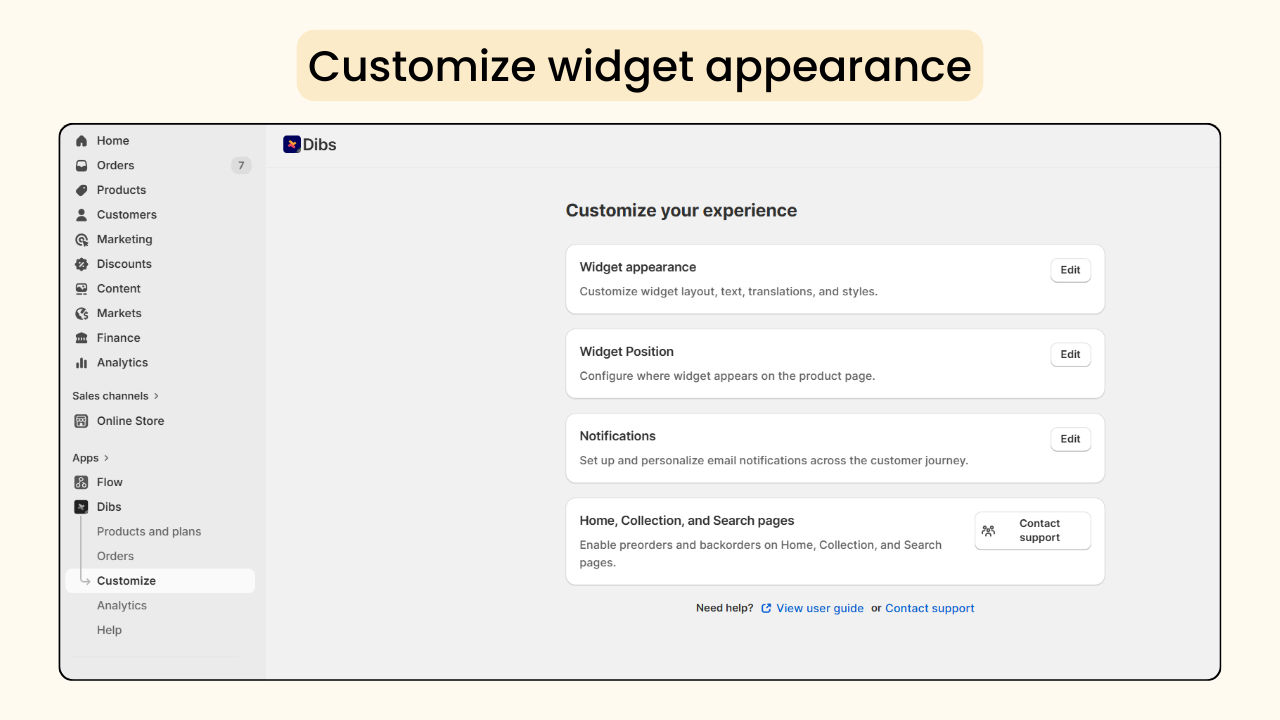Screen dimensions: 1280x720
Task: Click the Orders count badge showing 7
Action: tap(241, 165)
